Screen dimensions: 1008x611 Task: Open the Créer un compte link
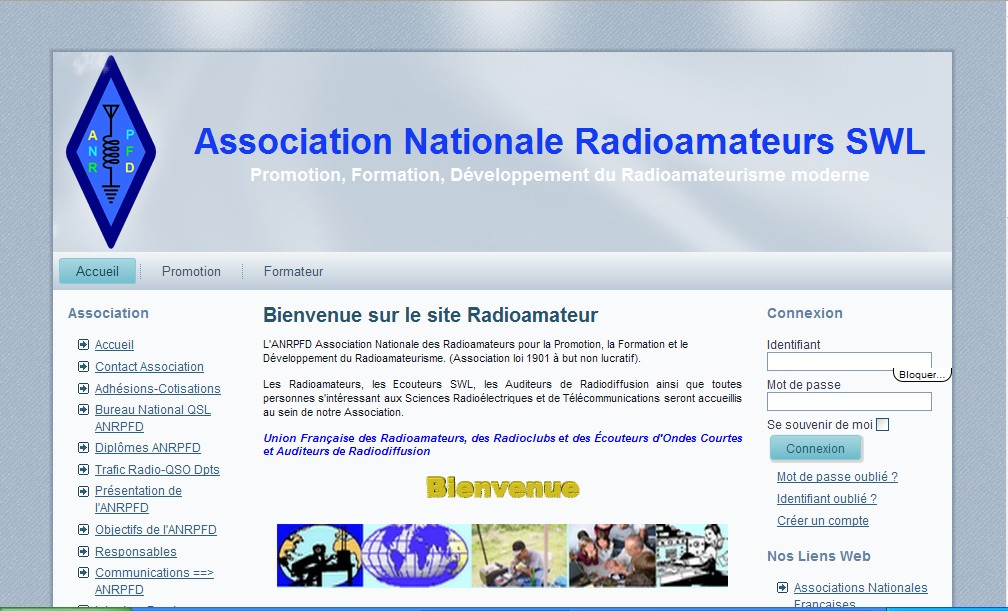[823, 520]
